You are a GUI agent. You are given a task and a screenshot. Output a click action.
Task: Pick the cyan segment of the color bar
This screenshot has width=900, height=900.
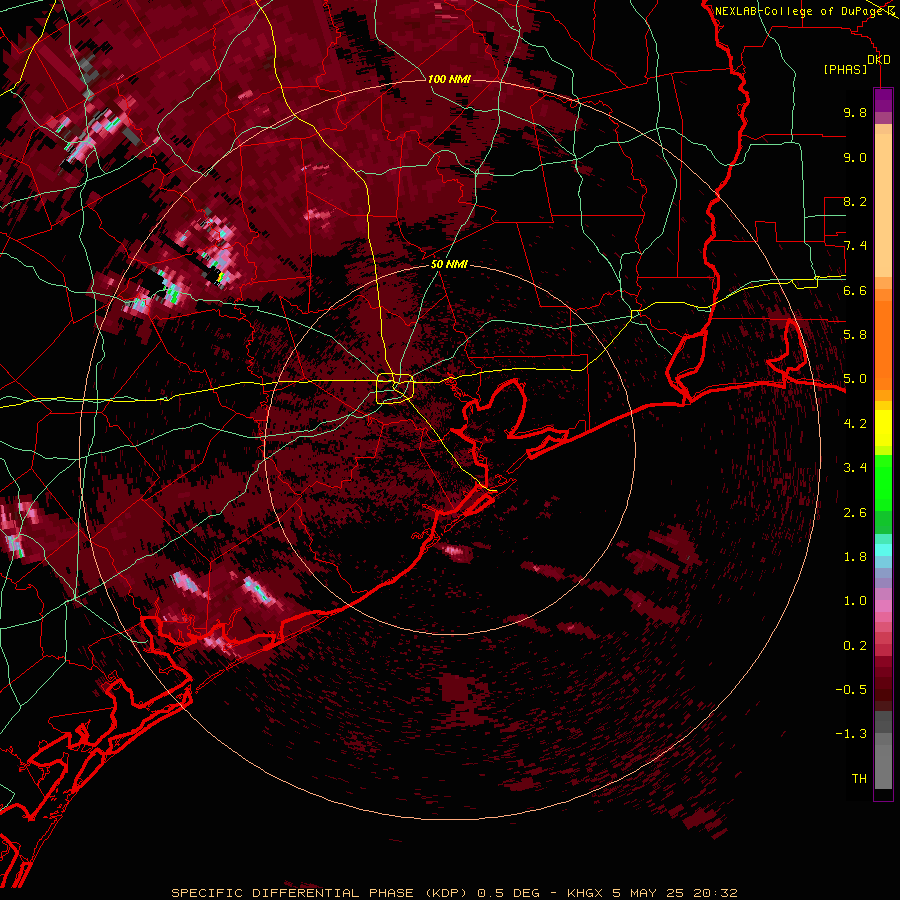[883, 550]
